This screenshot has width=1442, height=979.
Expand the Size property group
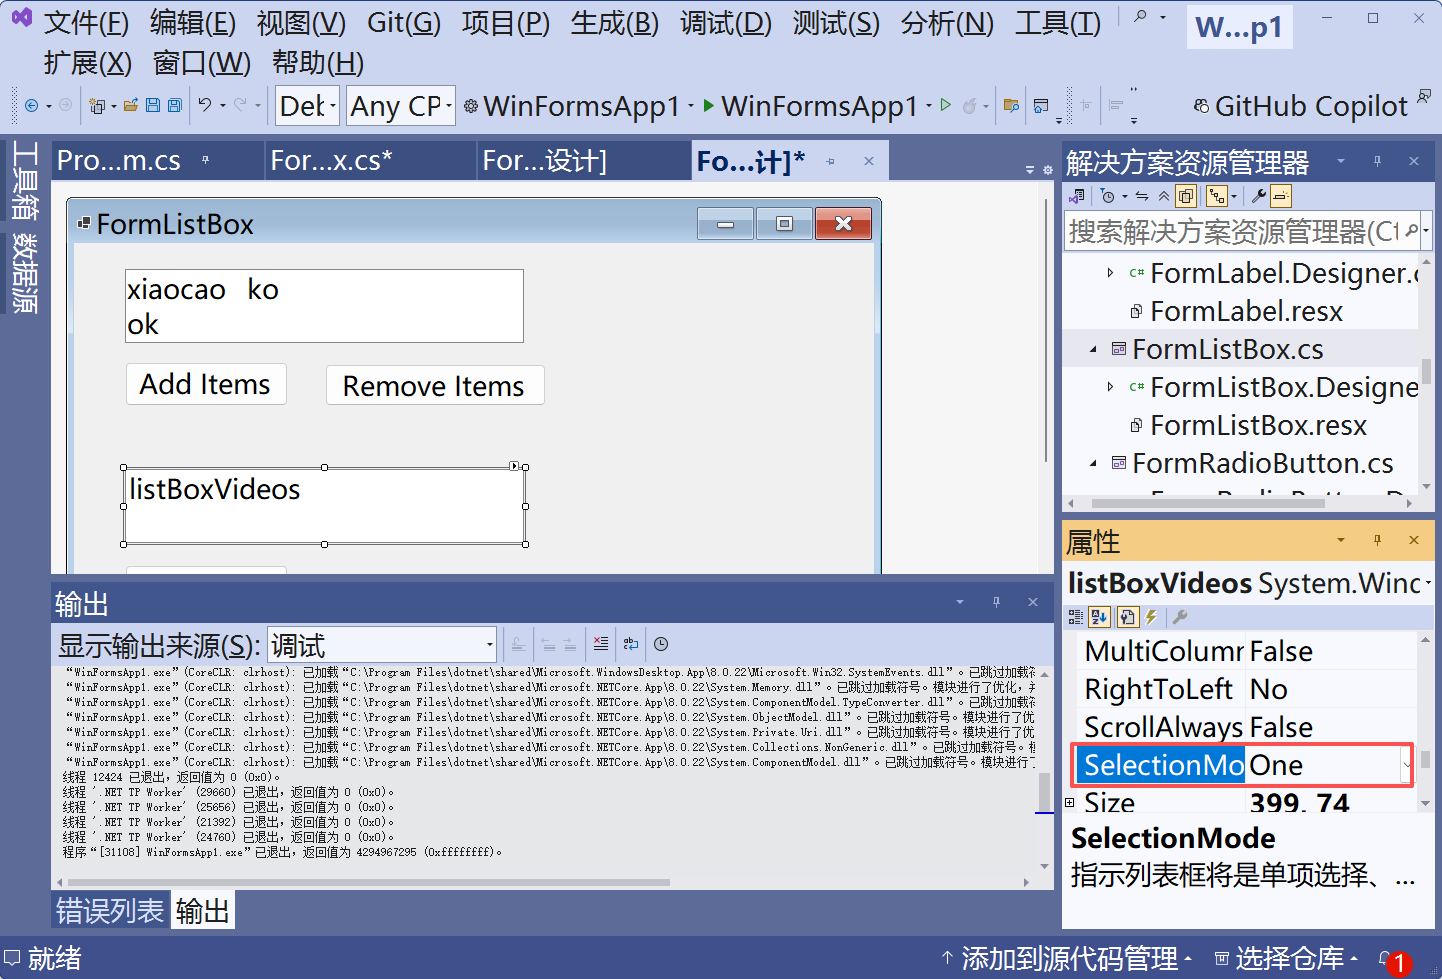coord(1070,803)
